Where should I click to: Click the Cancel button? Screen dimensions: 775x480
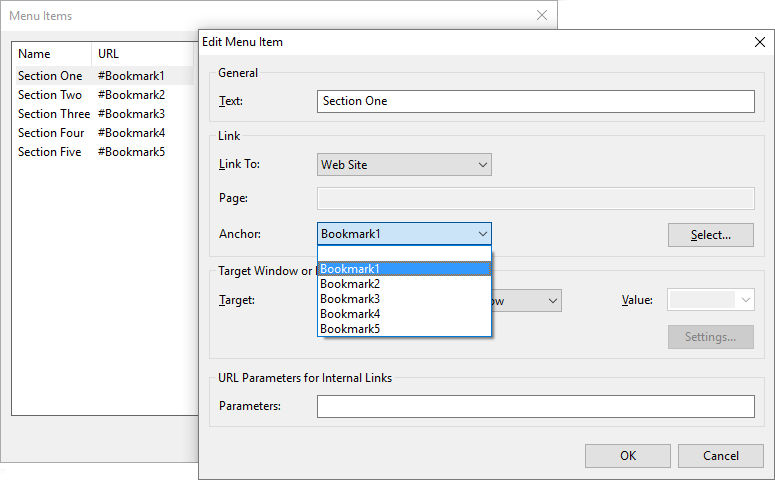tap(720, 456)
